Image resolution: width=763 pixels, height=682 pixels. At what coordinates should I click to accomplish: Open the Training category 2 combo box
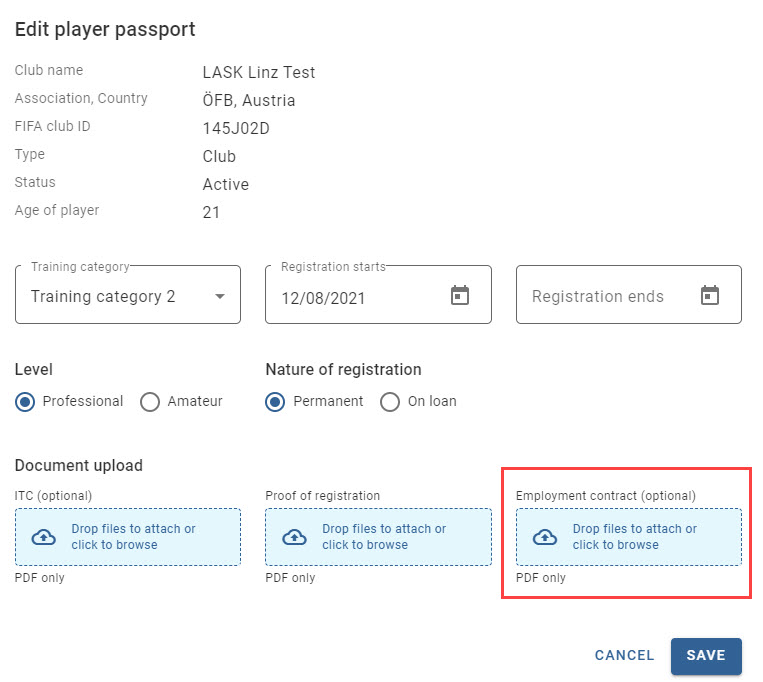[128, 294]
